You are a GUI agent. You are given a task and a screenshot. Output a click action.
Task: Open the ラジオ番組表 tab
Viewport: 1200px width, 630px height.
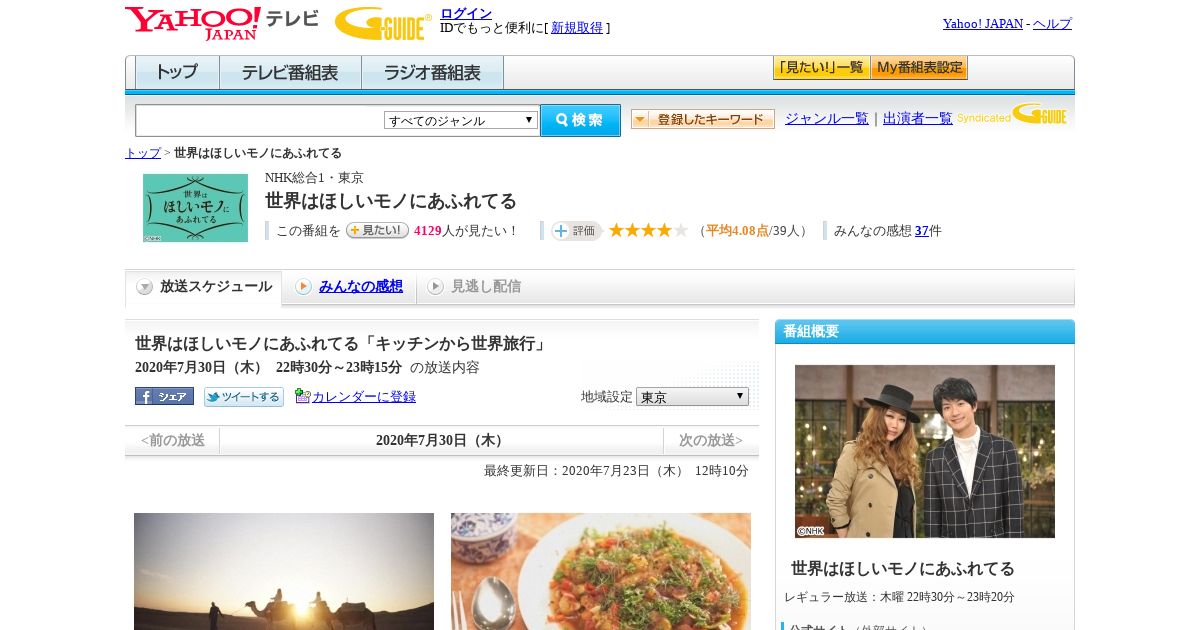coord(432,73)
